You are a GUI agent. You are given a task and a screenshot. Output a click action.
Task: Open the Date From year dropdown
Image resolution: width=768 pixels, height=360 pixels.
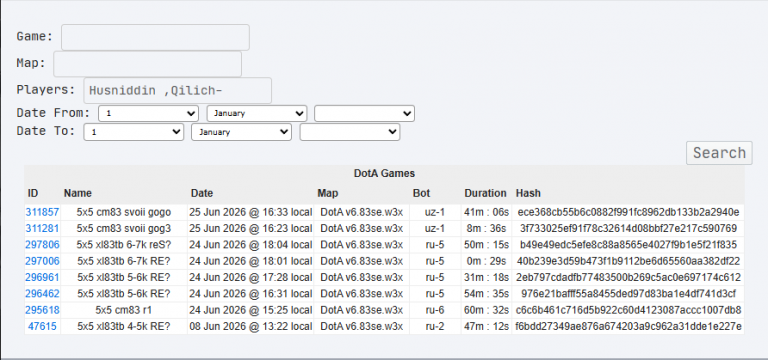click(364, 113)
